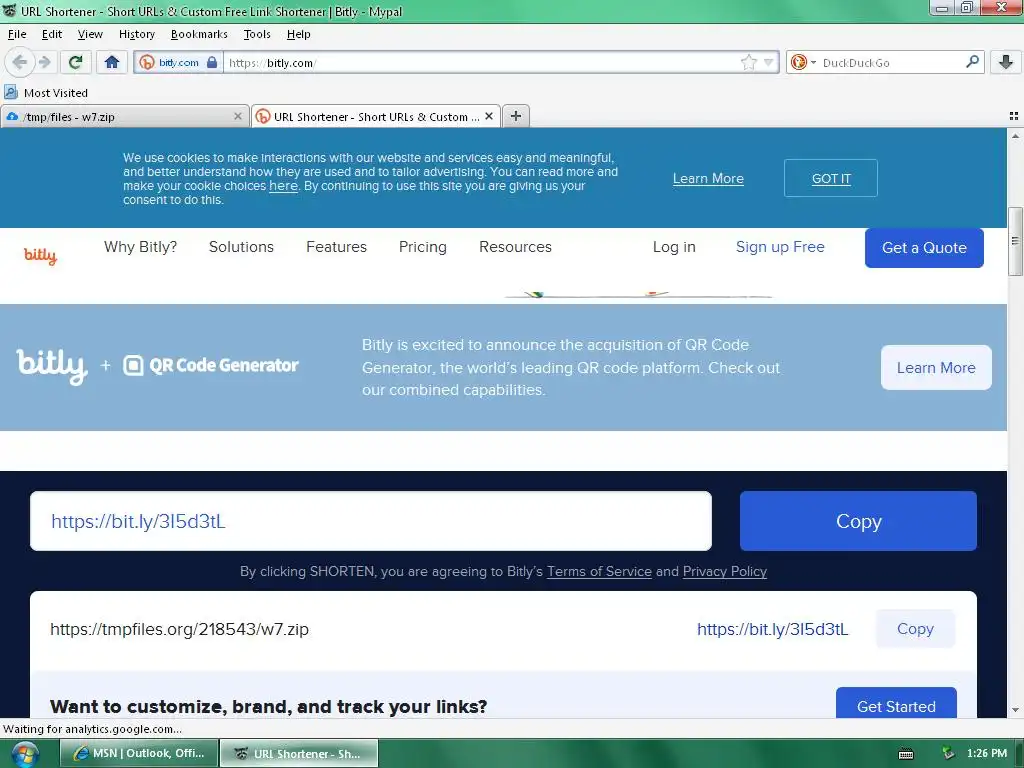Close the /tmp/files - w7.zip tab
The height and width of the screenshot is (768, 1024).
[x=238, y=116]
